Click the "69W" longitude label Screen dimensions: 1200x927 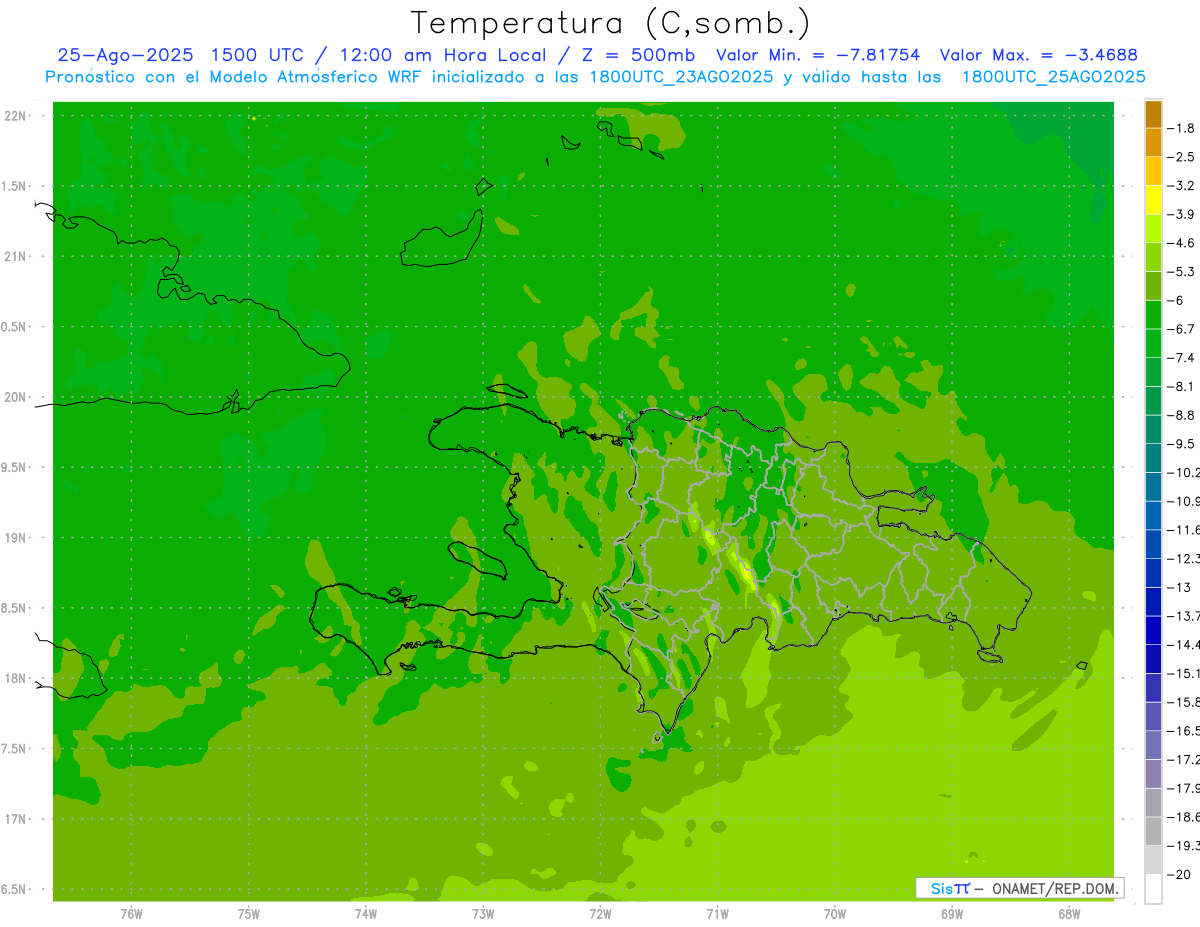(952, 913)
